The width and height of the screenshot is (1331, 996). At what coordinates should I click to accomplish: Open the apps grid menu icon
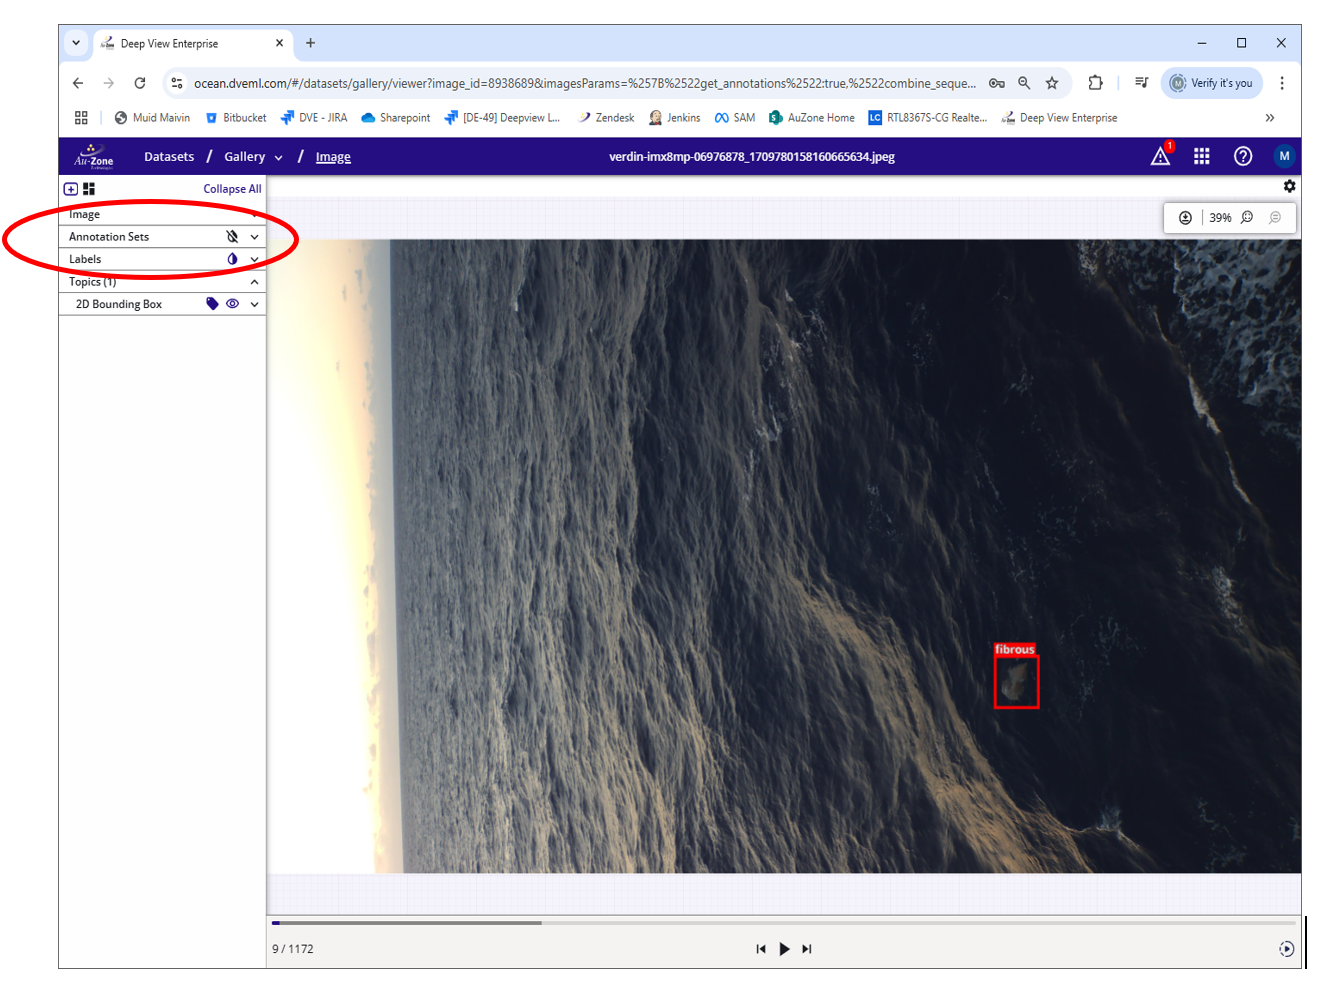click(1202, 156)
